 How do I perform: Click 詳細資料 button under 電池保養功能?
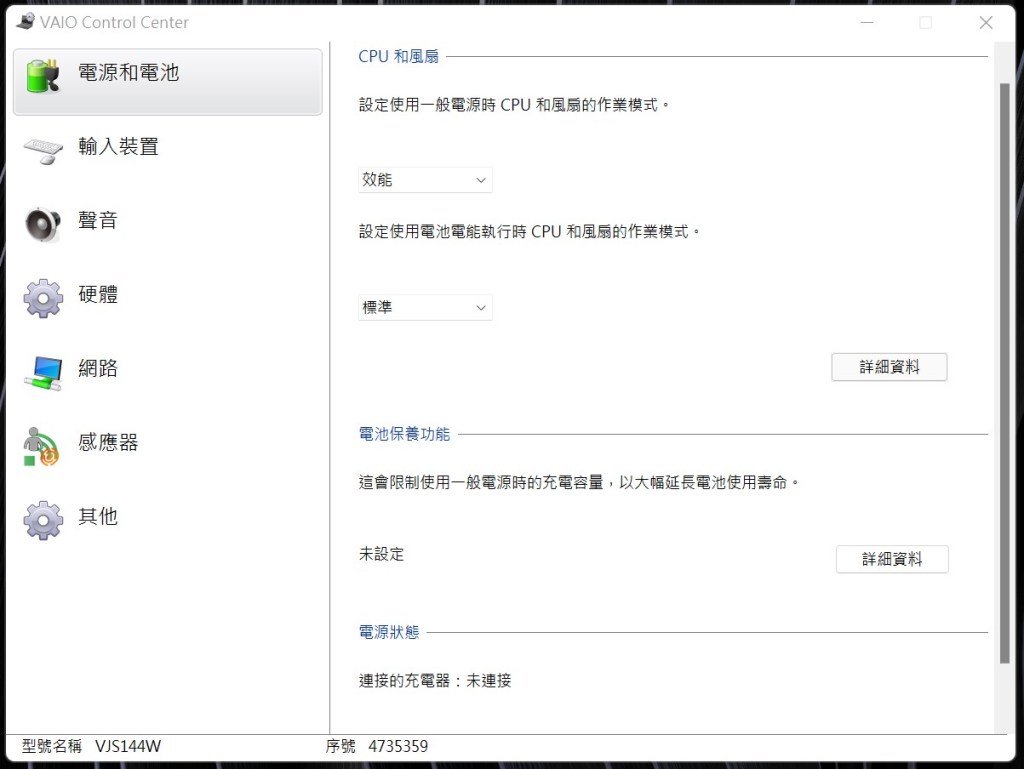[891, 559]
